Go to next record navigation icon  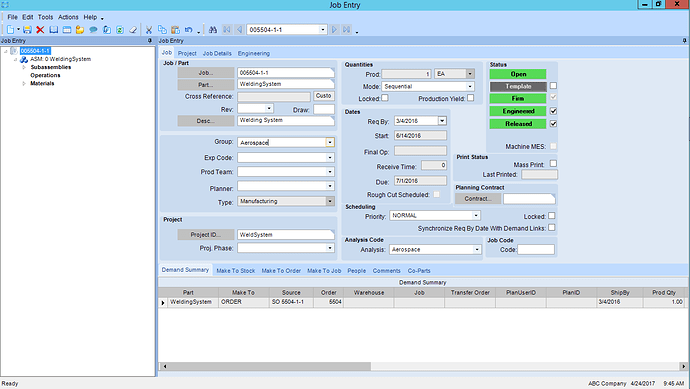[334, 29]
